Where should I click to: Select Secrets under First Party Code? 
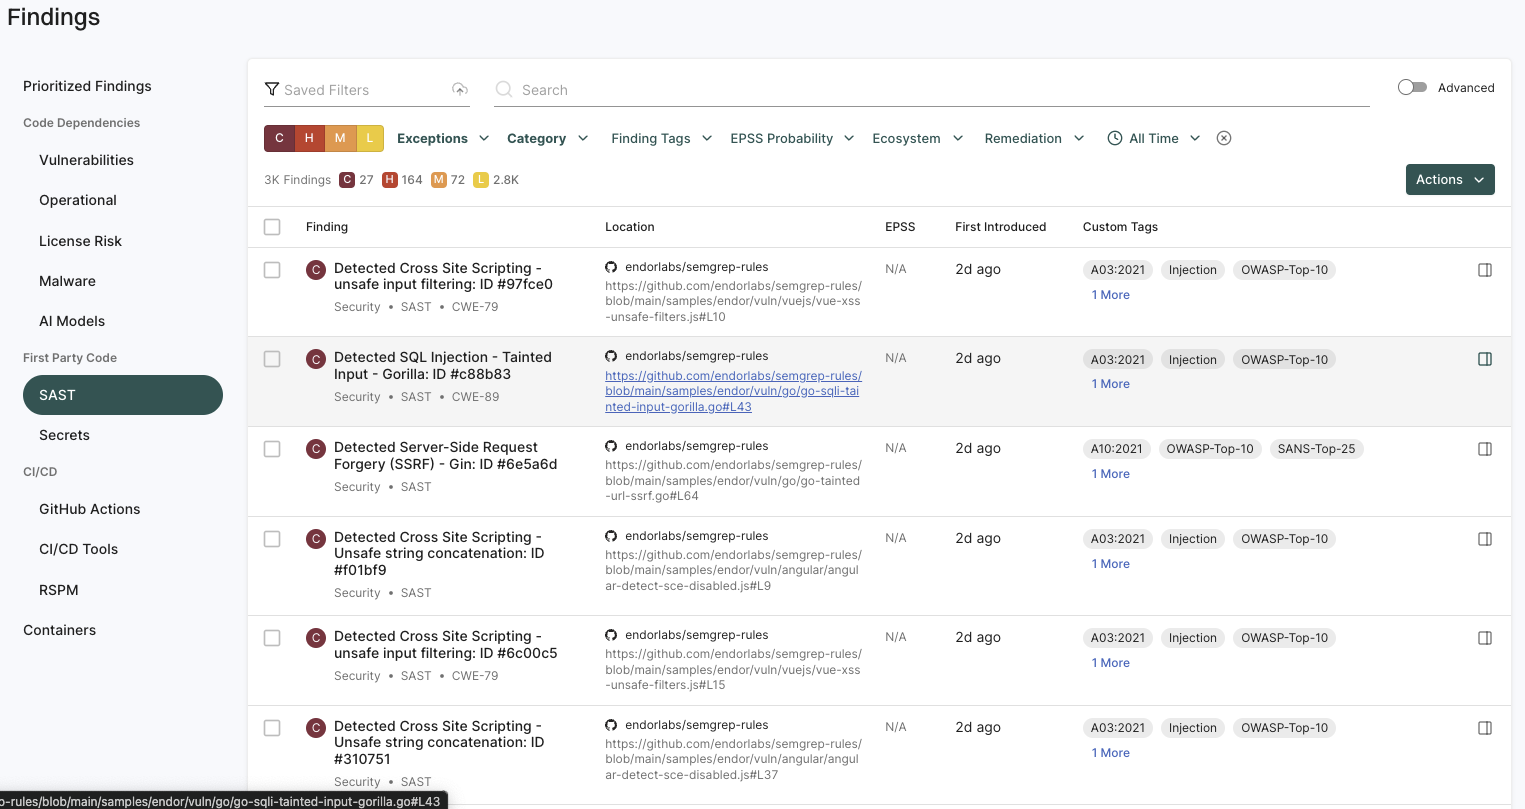point(64,435)
